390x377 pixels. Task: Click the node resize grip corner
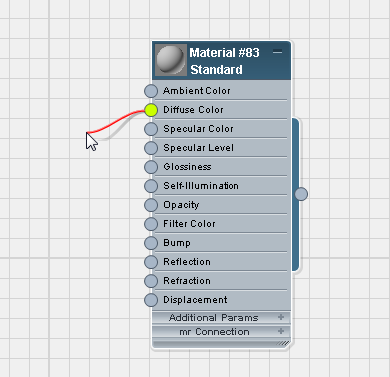[x=283, y=343]
